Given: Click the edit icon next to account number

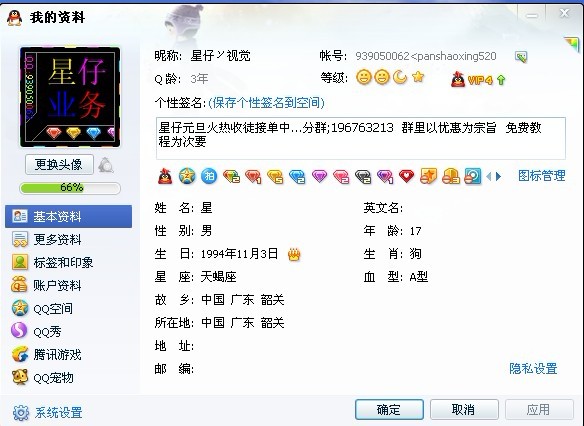Looking at the screenshot, I should point(521,57).
